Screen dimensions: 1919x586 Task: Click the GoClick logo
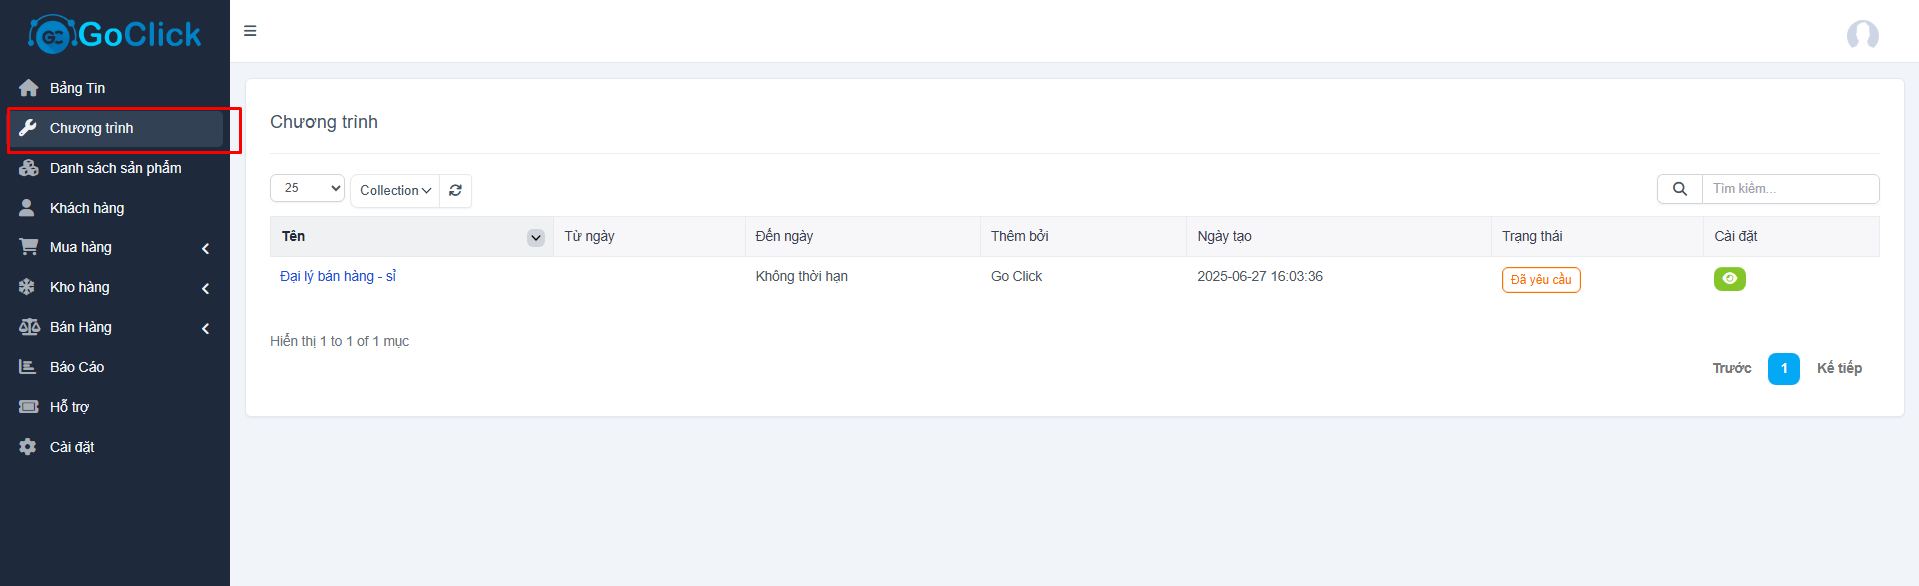(115, 35)
